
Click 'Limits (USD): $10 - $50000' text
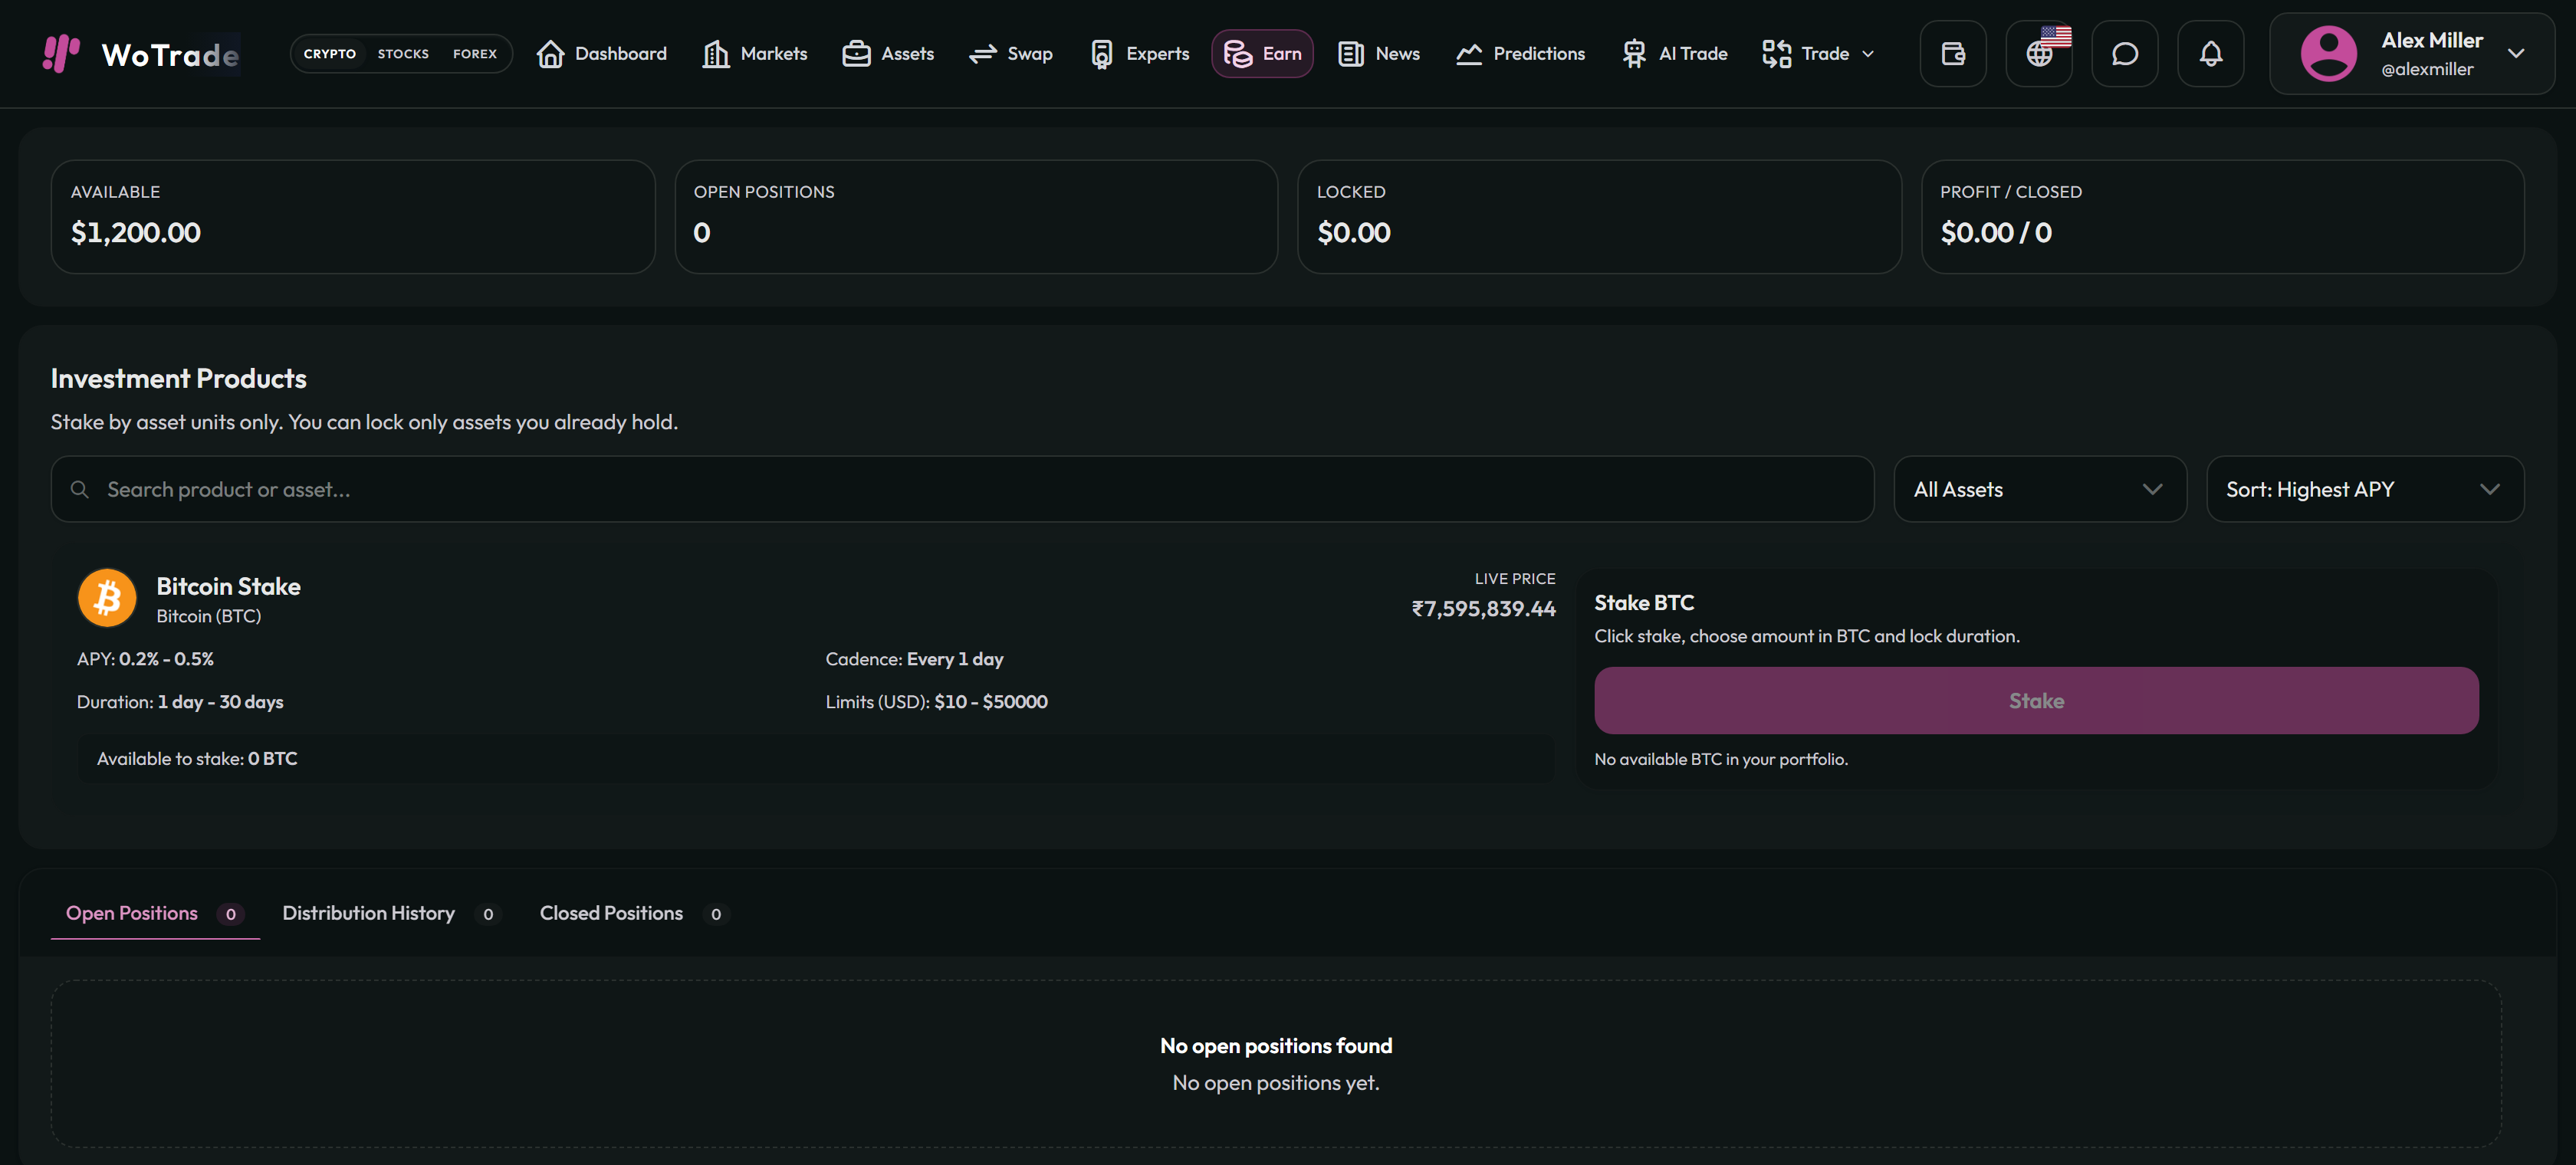click(936, 702)
